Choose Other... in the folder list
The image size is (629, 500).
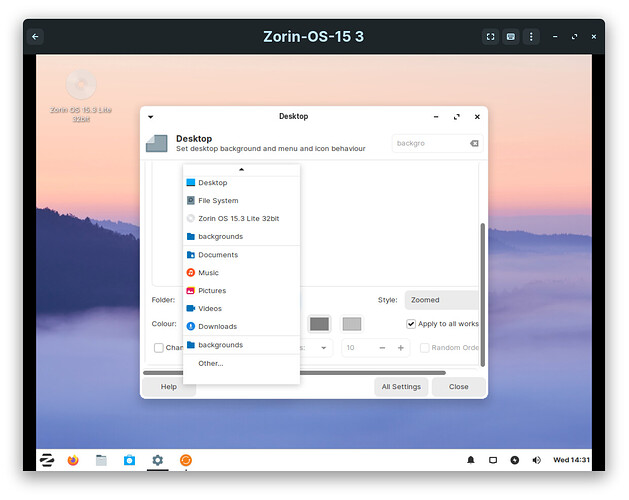[241, 364]
